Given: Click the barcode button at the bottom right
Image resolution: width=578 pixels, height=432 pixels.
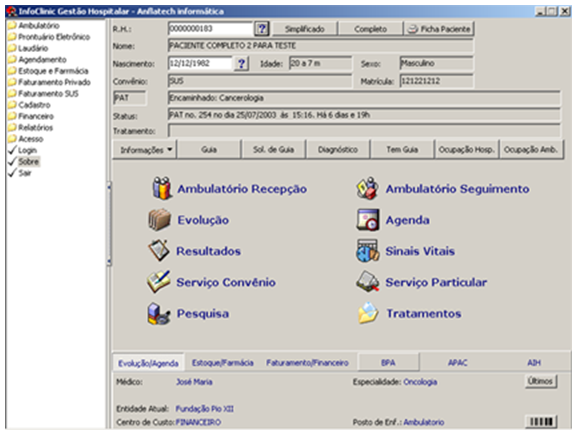Looking at the screenshot, I should click(541, 421).
